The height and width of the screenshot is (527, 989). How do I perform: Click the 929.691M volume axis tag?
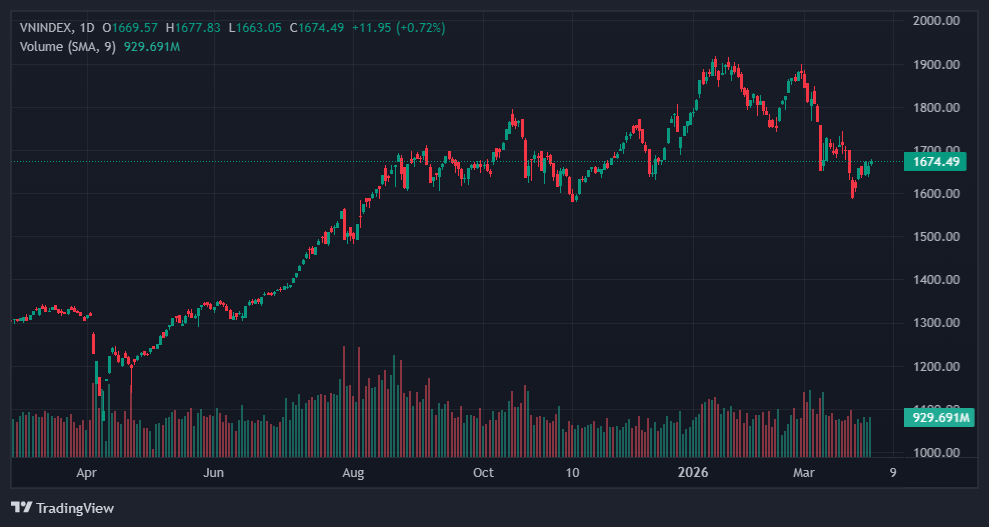pyautogui.click(x=936, y=417)
